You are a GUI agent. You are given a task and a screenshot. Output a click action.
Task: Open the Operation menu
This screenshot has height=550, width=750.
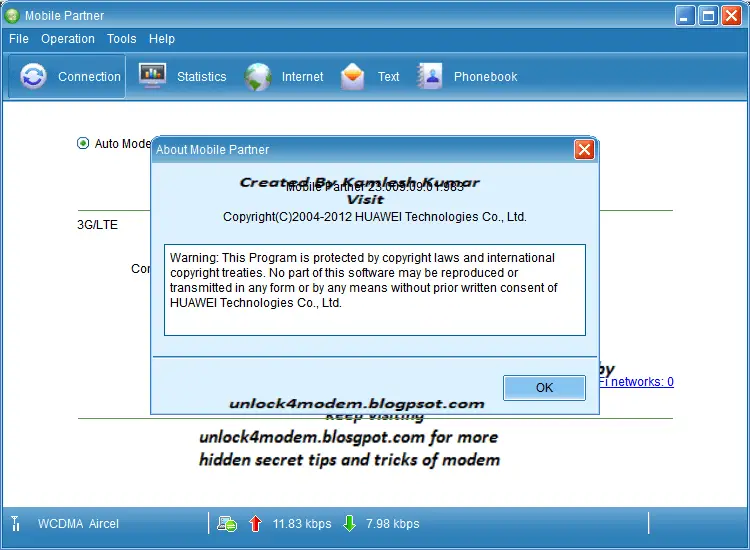[68, 39]
